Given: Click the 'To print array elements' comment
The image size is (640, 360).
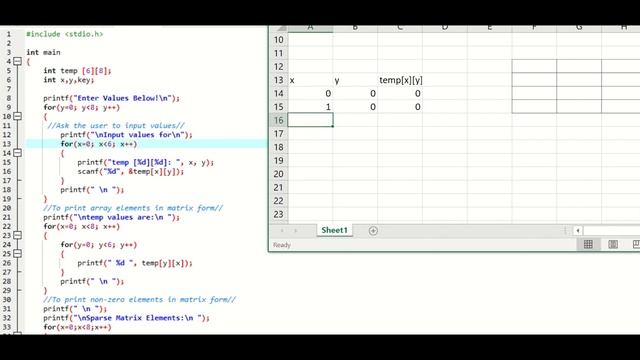Looking at the screenshot, I should click(133, 208).
